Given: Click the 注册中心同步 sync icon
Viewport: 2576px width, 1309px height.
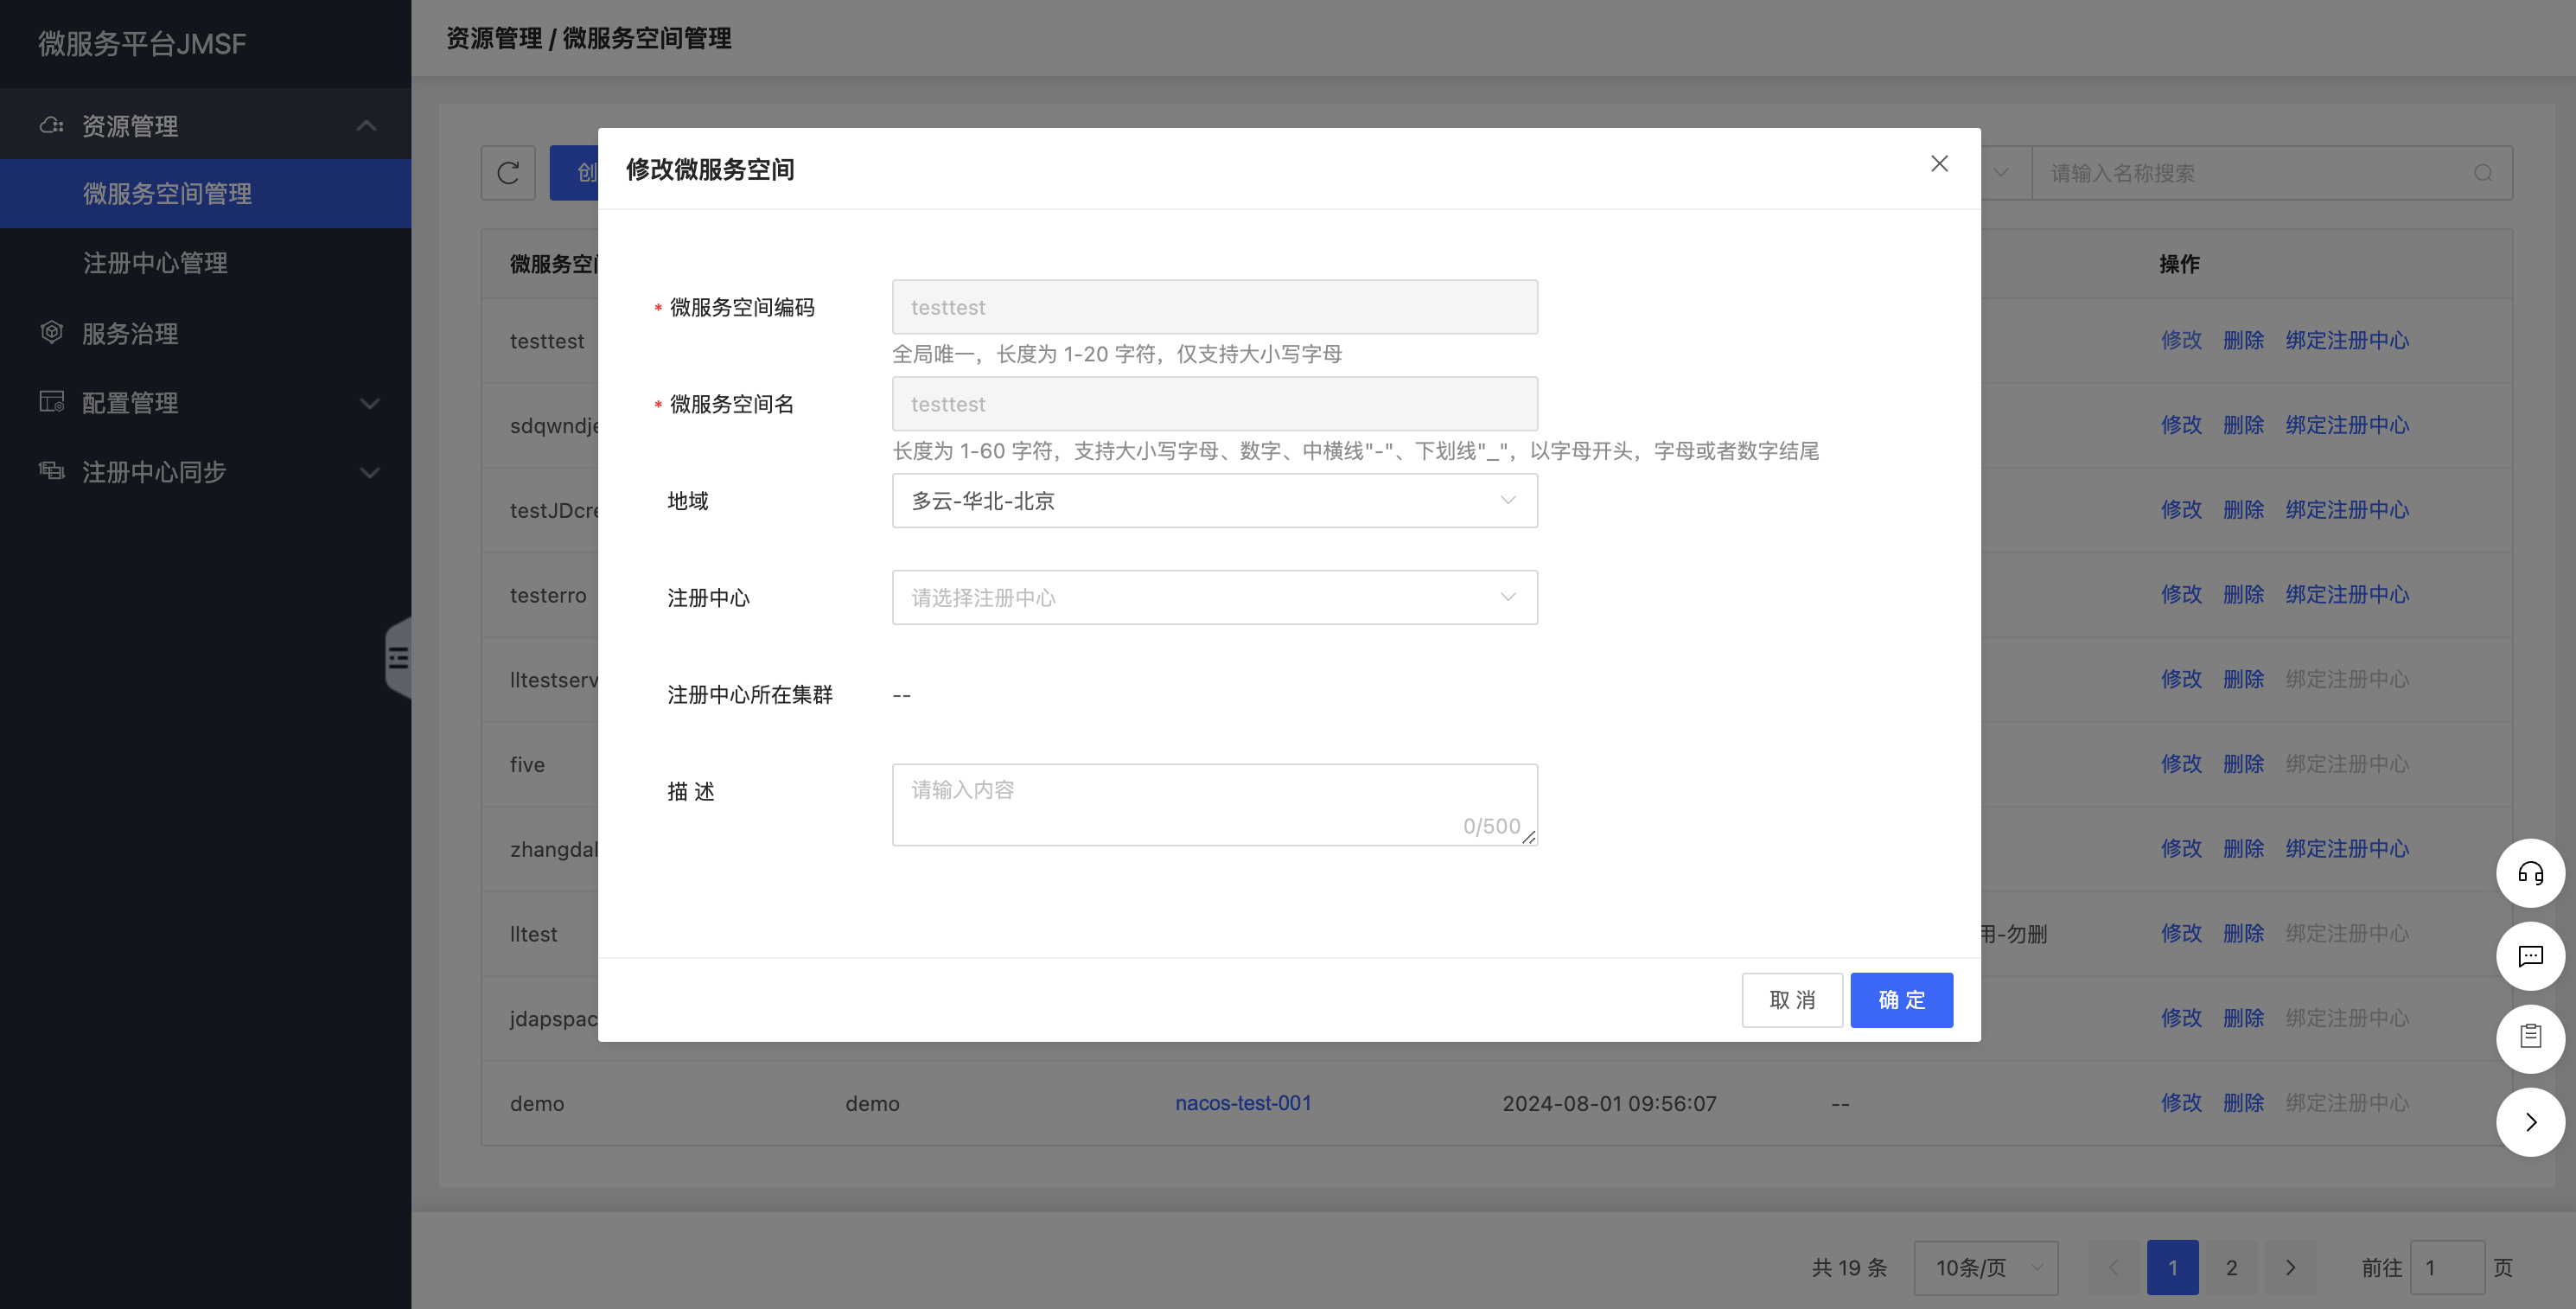Looking at the screenshot, I should coord(51,471).
